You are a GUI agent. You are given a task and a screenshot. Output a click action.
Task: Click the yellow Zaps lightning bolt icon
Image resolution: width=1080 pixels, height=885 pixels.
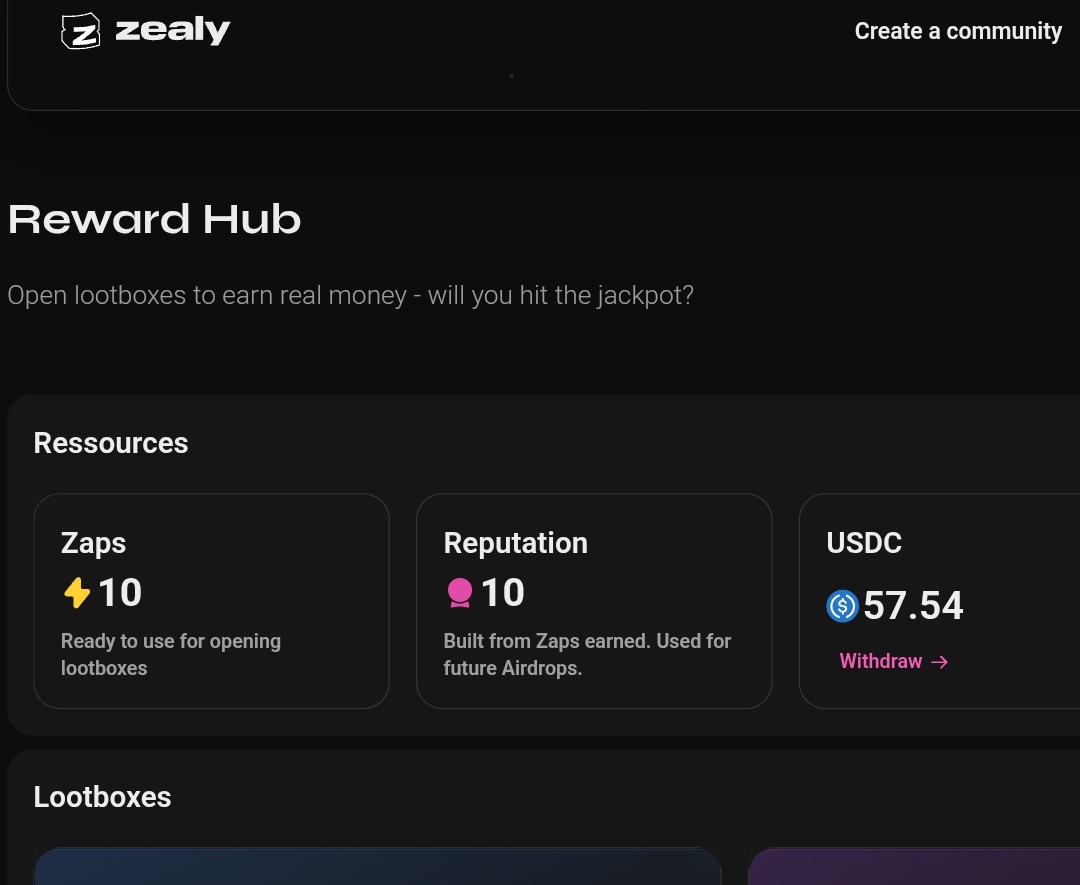[x=77, y=592]
